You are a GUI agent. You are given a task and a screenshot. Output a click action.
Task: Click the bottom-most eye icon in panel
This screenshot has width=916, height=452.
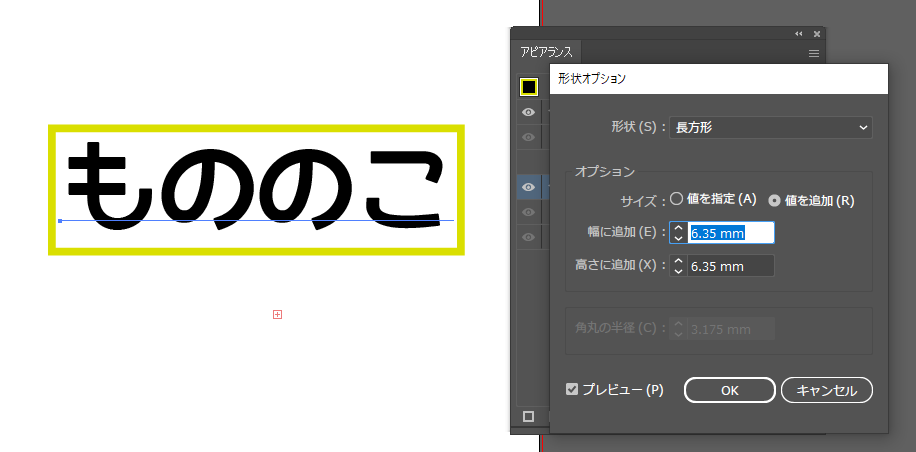tap(529, 238)
